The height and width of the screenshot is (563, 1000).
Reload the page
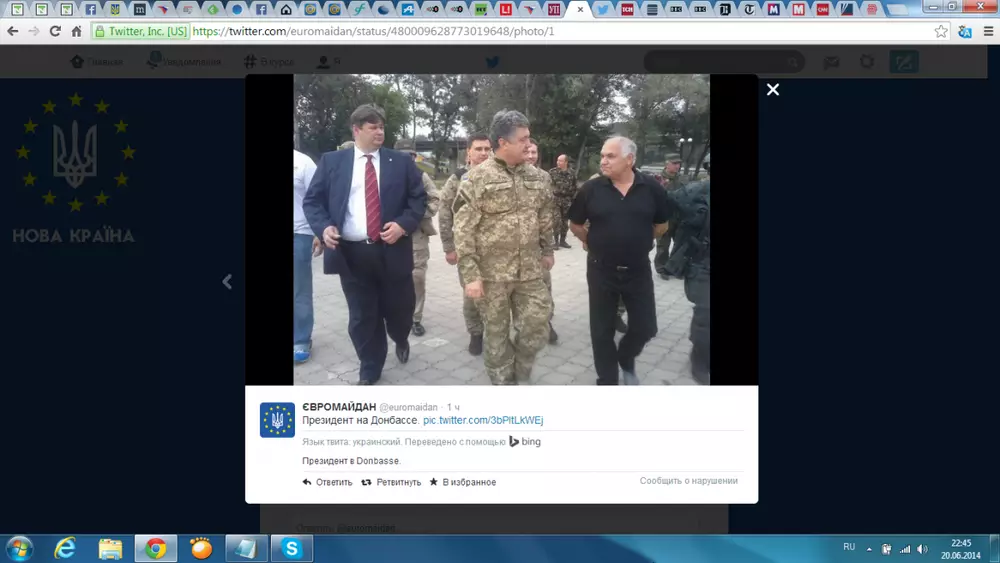click(55, 31)
